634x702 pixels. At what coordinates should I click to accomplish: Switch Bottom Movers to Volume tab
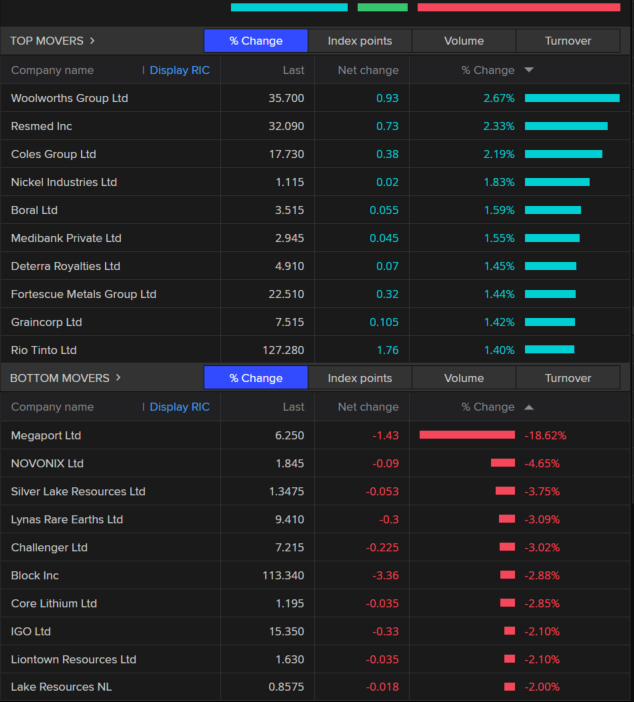[464, 378]
